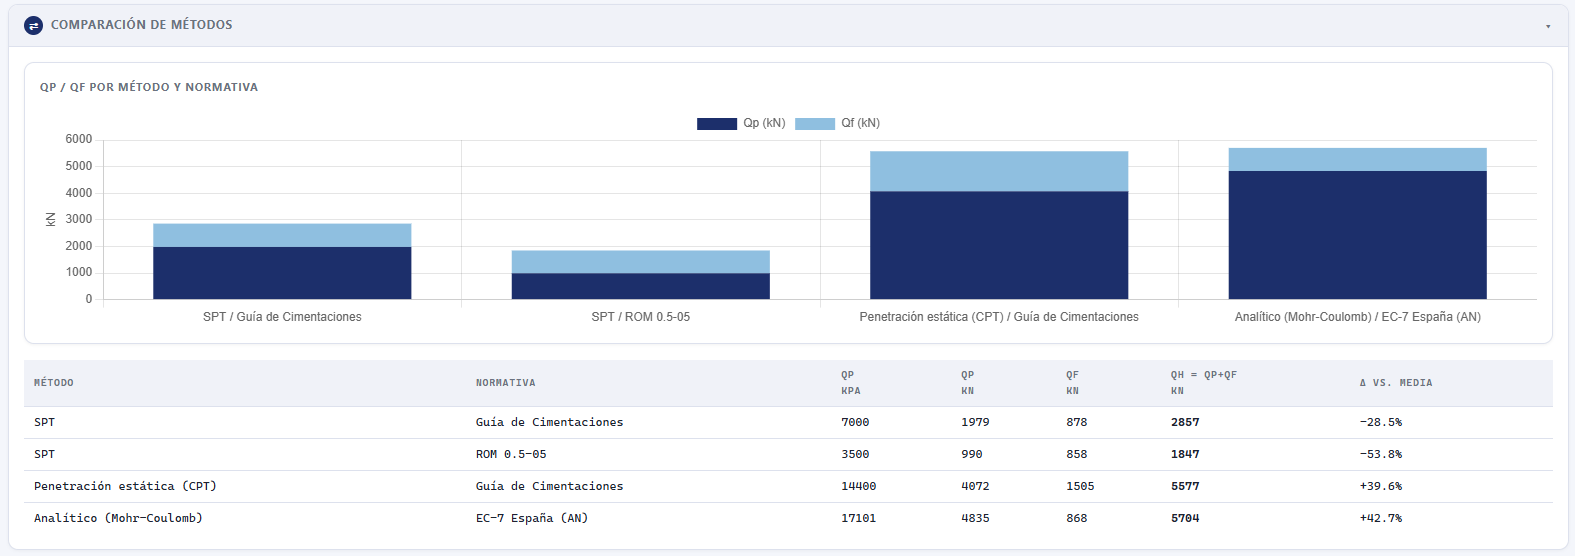Toggle the Qf (kN) legend label text
Screen dimensions: 1575x556
click(x=860, y=123)
